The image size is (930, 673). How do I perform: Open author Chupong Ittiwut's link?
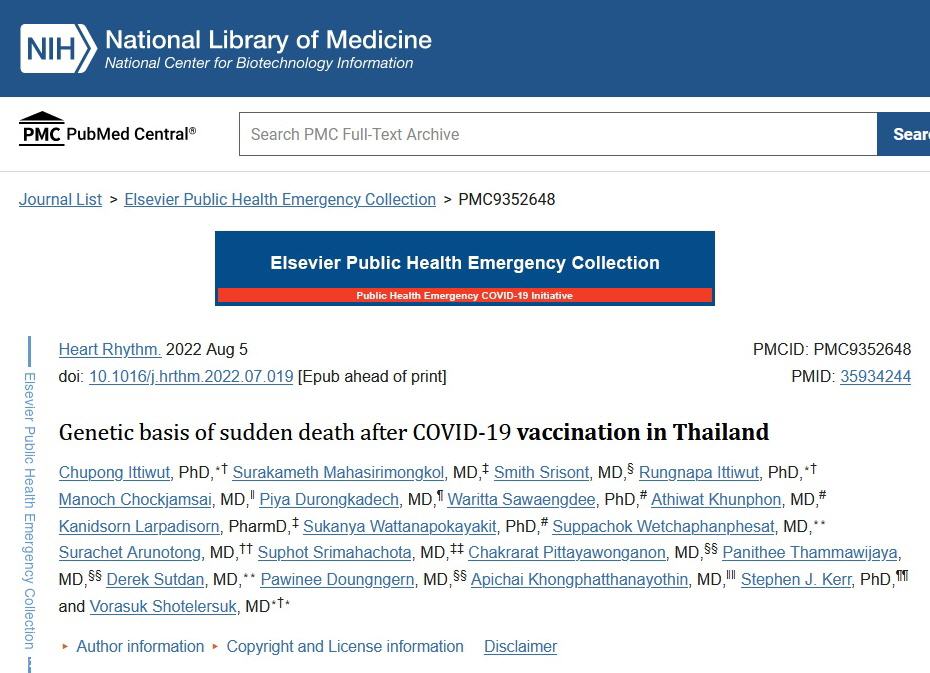(x=114, y=473)
